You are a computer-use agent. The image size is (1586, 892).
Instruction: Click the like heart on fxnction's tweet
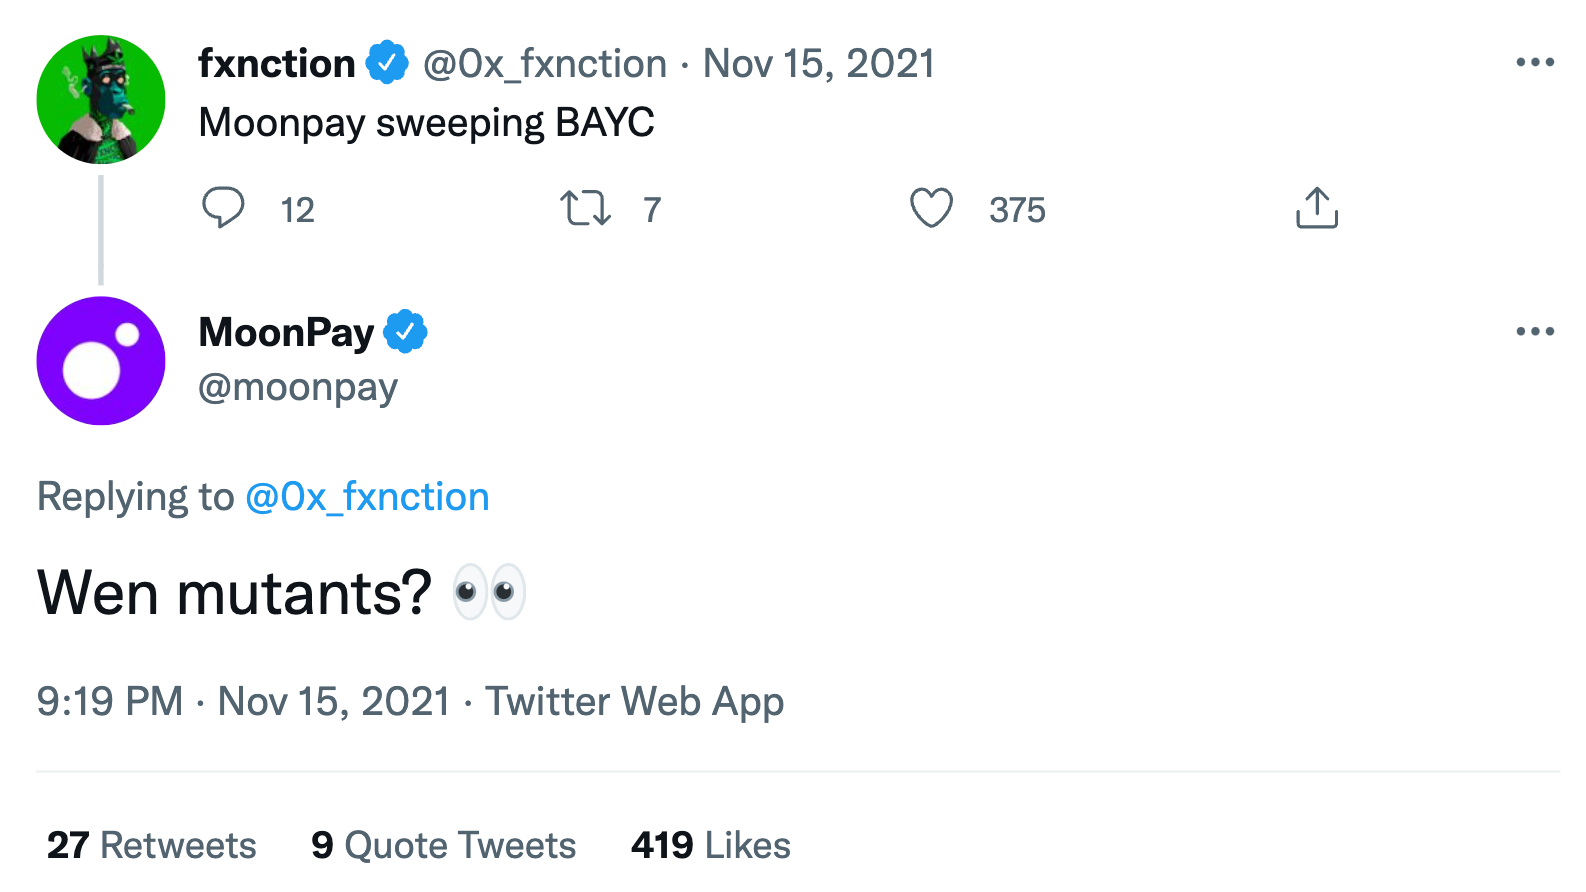pos(931,208)
